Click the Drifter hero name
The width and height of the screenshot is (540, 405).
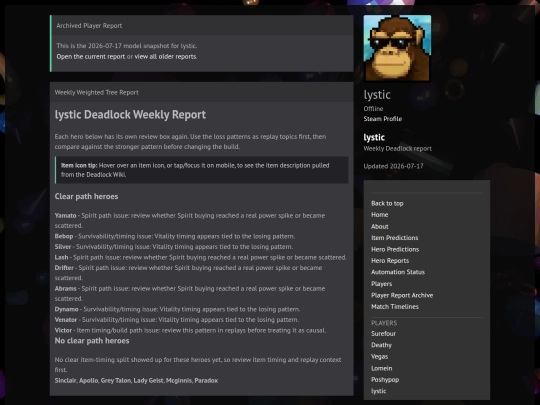[x=64, y=268]
